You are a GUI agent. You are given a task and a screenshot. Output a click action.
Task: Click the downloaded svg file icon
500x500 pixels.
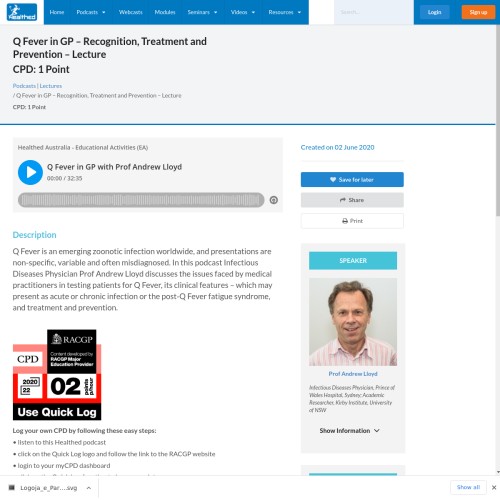click(12, 488)
